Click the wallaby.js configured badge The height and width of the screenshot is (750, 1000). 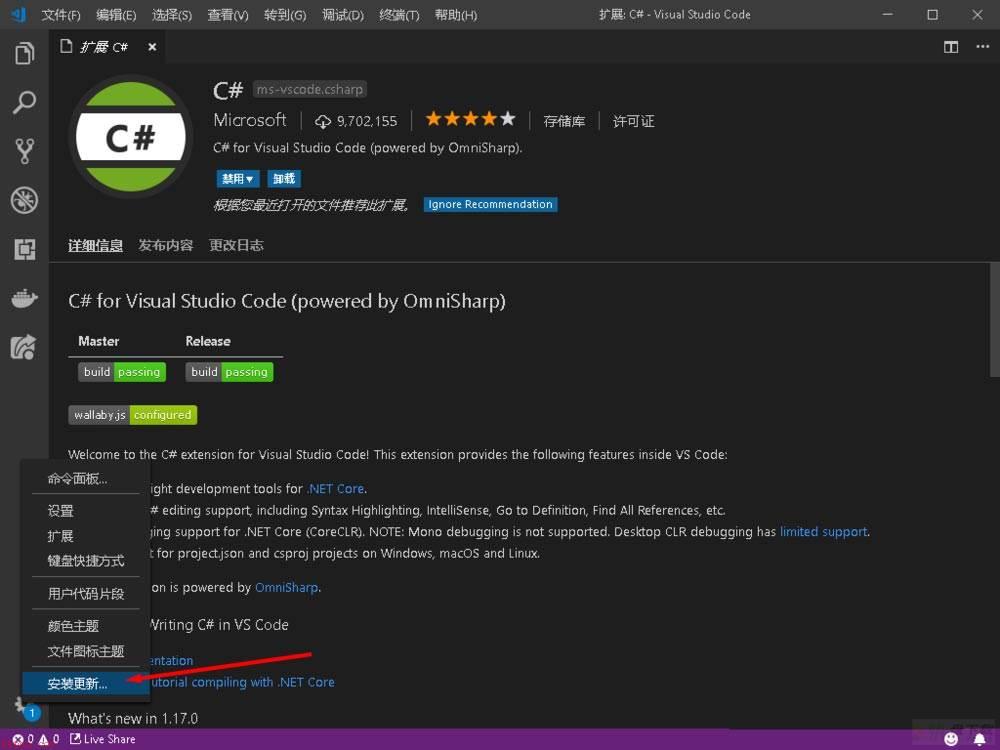(x=133, y=415)
